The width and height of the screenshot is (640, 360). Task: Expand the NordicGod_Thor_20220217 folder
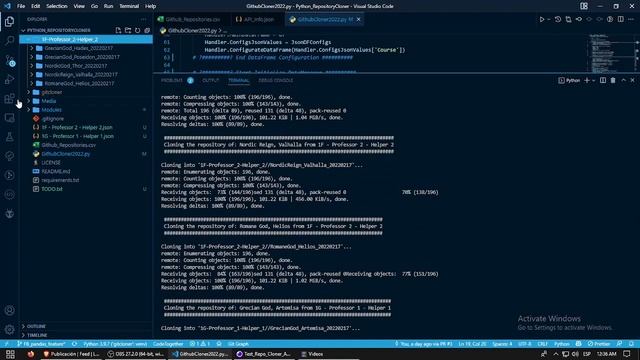(x=86, y=66)
